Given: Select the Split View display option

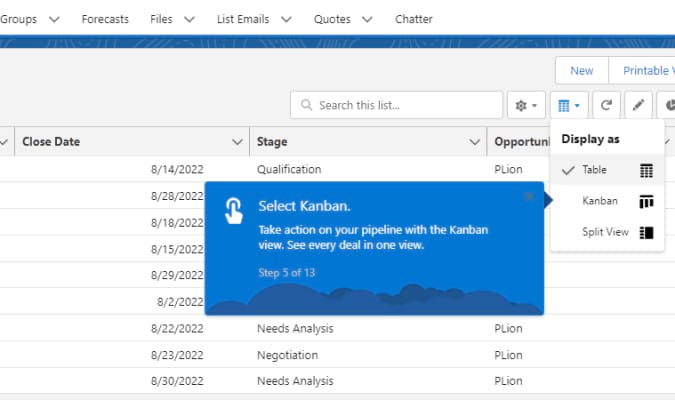Looking at the screenshot, I should [607, 232].
